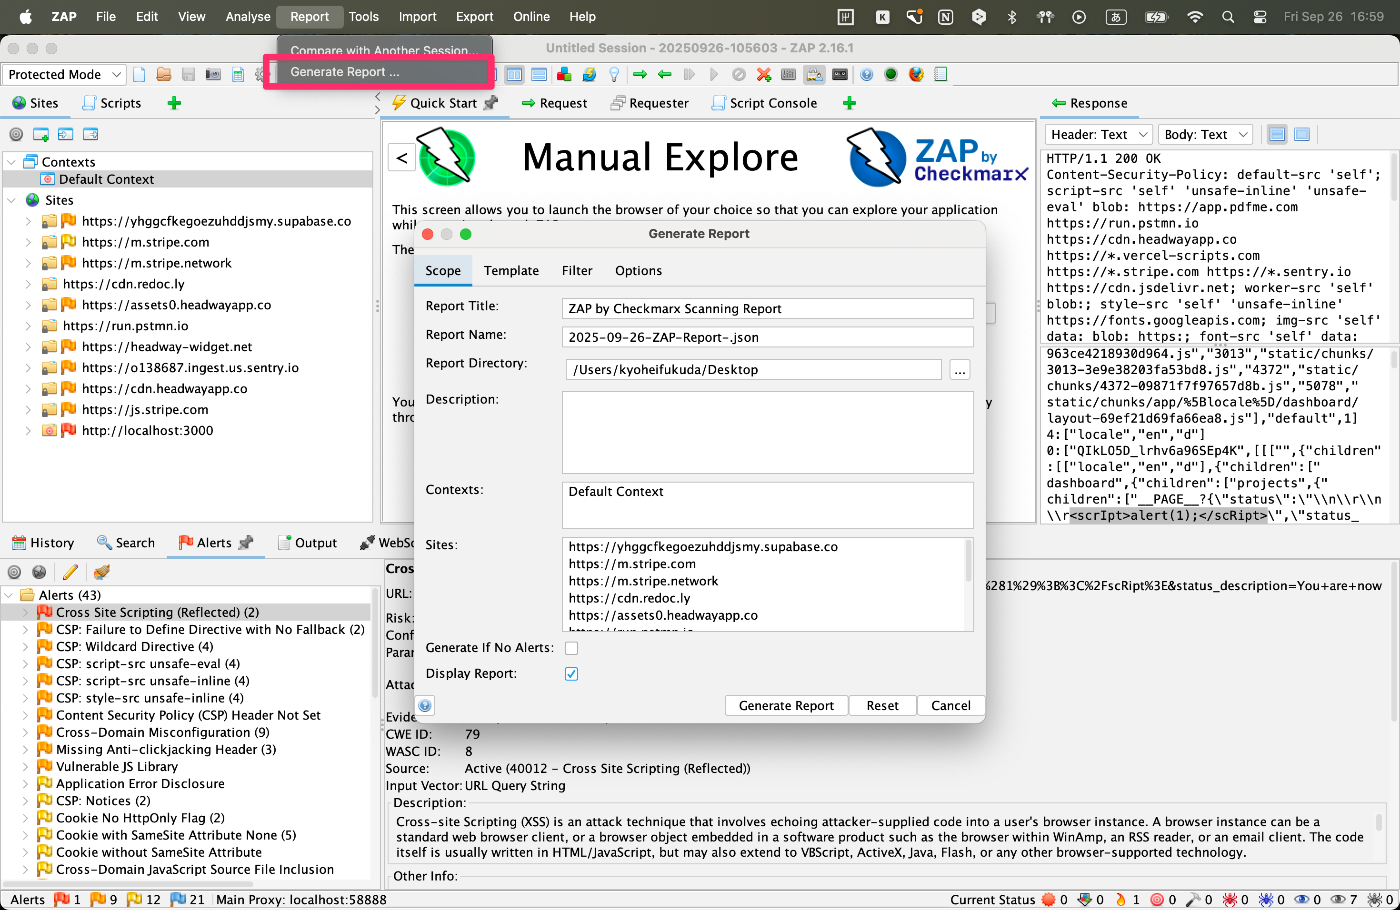The image size is (1400, 910).
Task: Click the pencil edit alert icon
Action: click(x=70, y=572)
